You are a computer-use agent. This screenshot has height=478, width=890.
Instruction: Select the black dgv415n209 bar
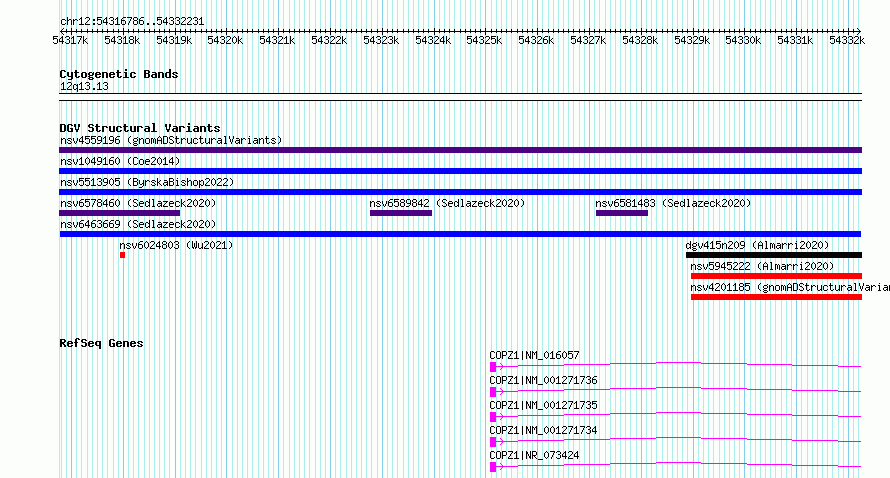pyautogui.click(x=774, y=255)
